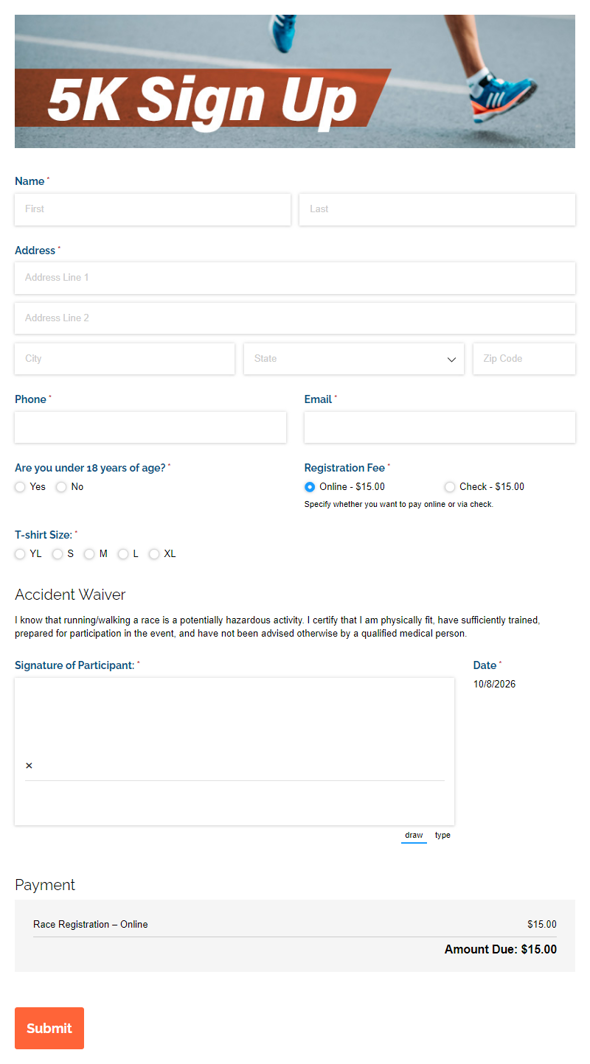590x1064 pixels.
Task: Click the Registration Fee label
Action: tap(344, 468)
